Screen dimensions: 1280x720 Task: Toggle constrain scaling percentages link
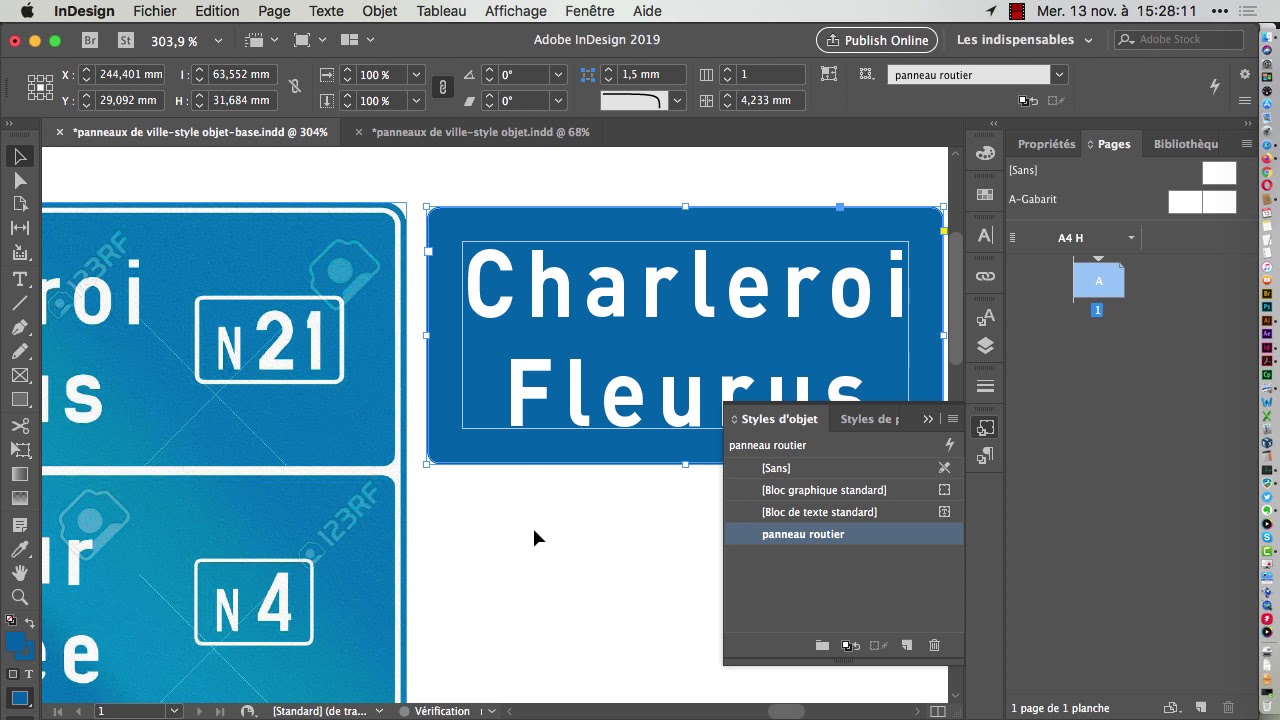coord(442,87)
